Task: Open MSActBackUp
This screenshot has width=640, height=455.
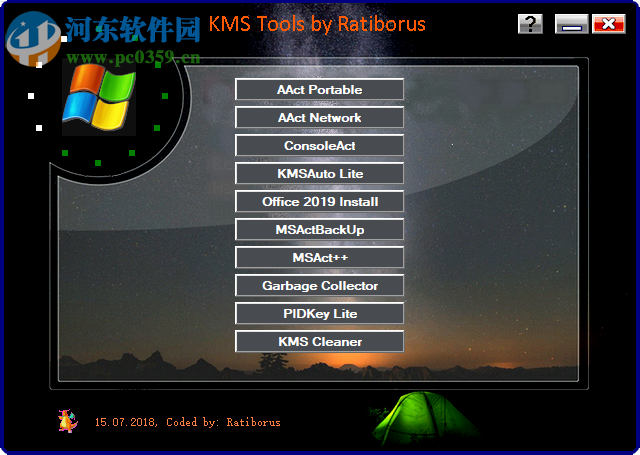Action: [319, 229]
